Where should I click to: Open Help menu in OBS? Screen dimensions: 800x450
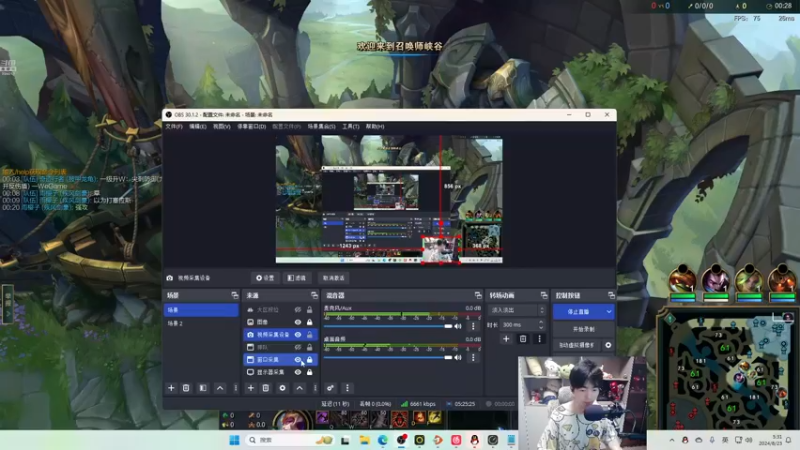click(x=375, y=127)
